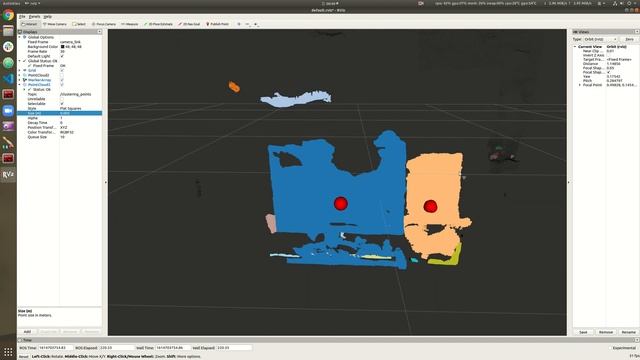This screenshot has height=360, width=640.
Task: Edit the Fixed Frame value camera_link
Action: 71,42
